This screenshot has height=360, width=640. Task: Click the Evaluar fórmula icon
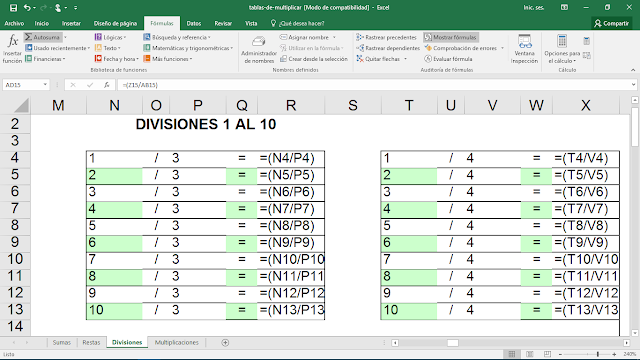click(428, 59)
